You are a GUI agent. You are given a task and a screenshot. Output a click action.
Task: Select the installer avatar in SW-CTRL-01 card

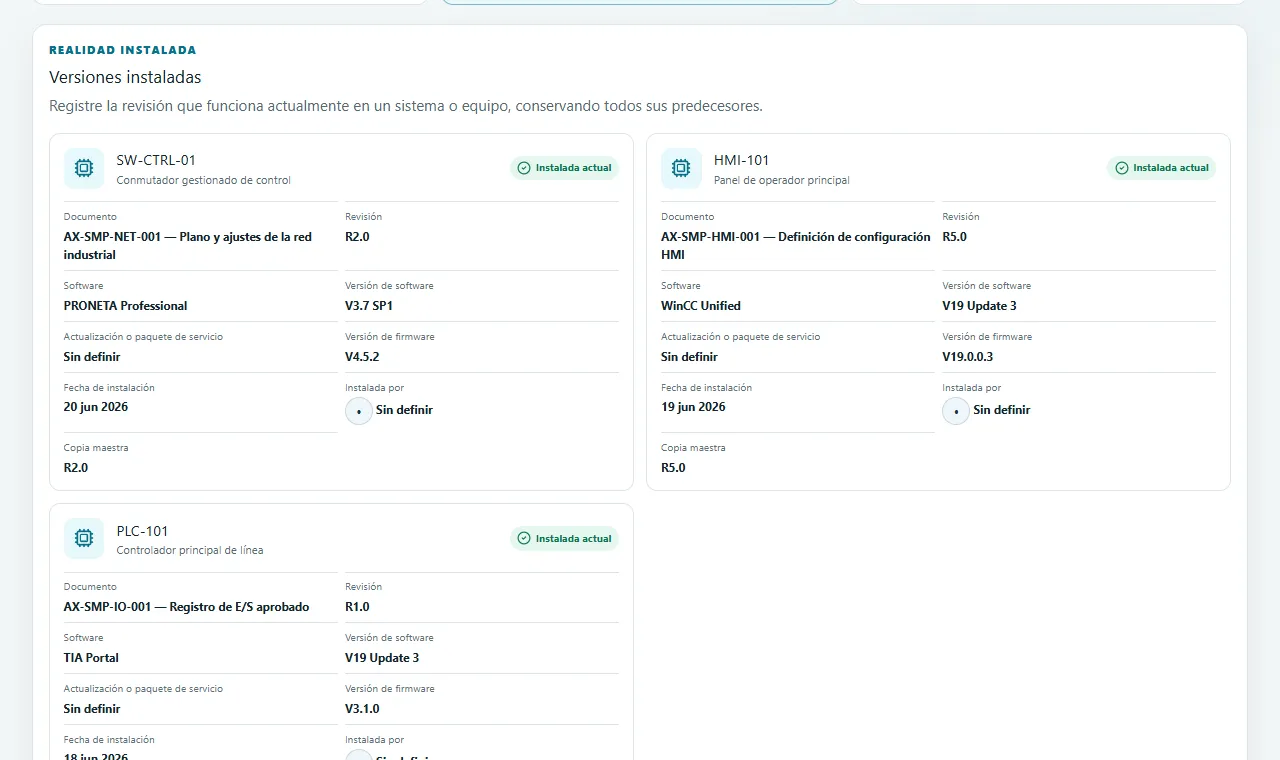coord(359,410)
